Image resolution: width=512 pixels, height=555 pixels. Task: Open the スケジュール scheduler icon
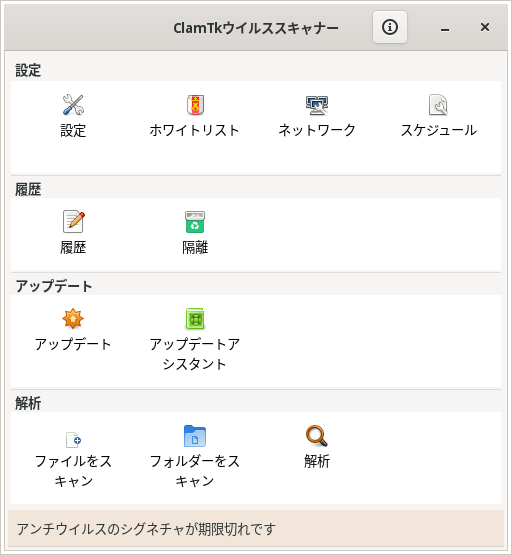click(x=438, y=105)
